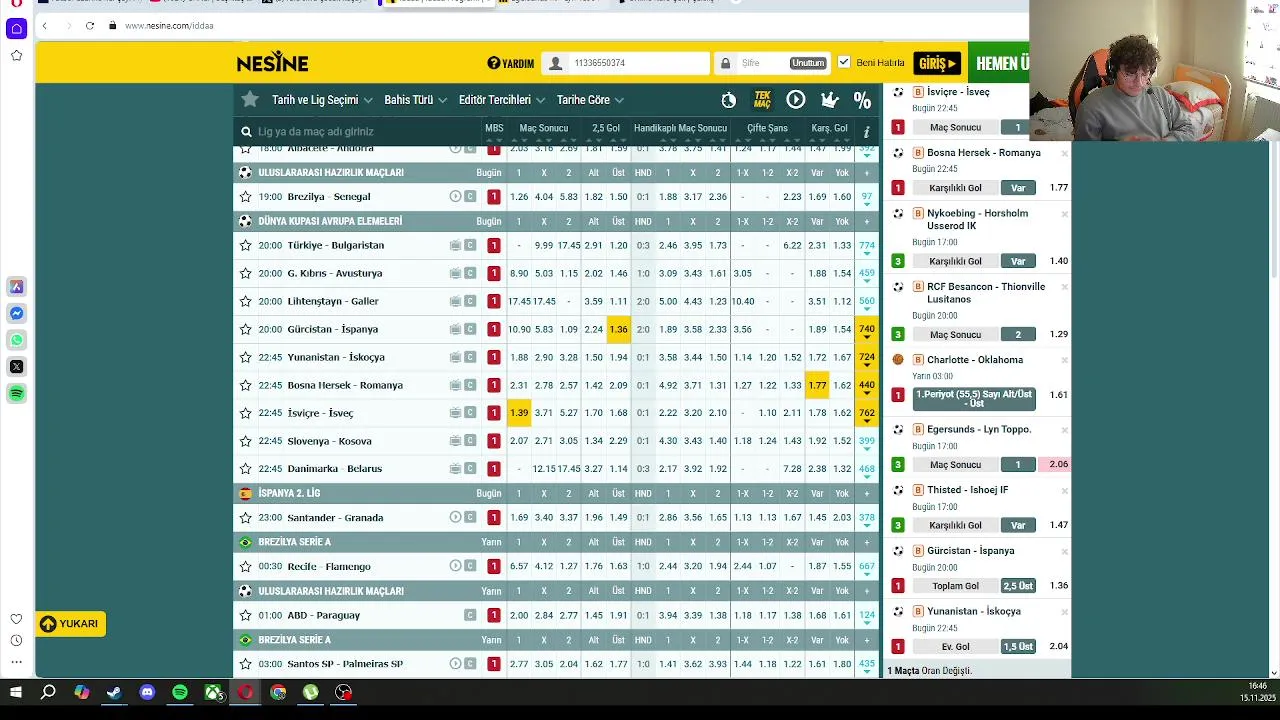
Task: Click the Unuttum forgot password button
Action: tap(808, 63)
